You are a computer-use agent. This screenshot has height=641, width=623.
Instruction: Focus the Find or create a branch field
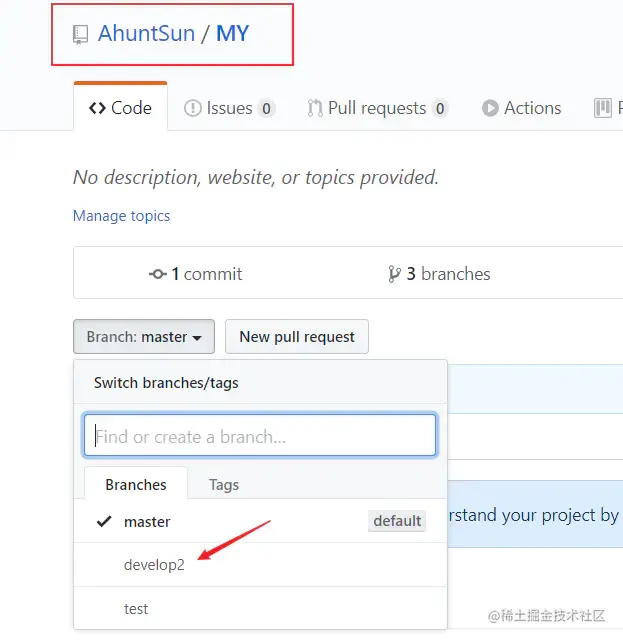(x=260, y=435)
